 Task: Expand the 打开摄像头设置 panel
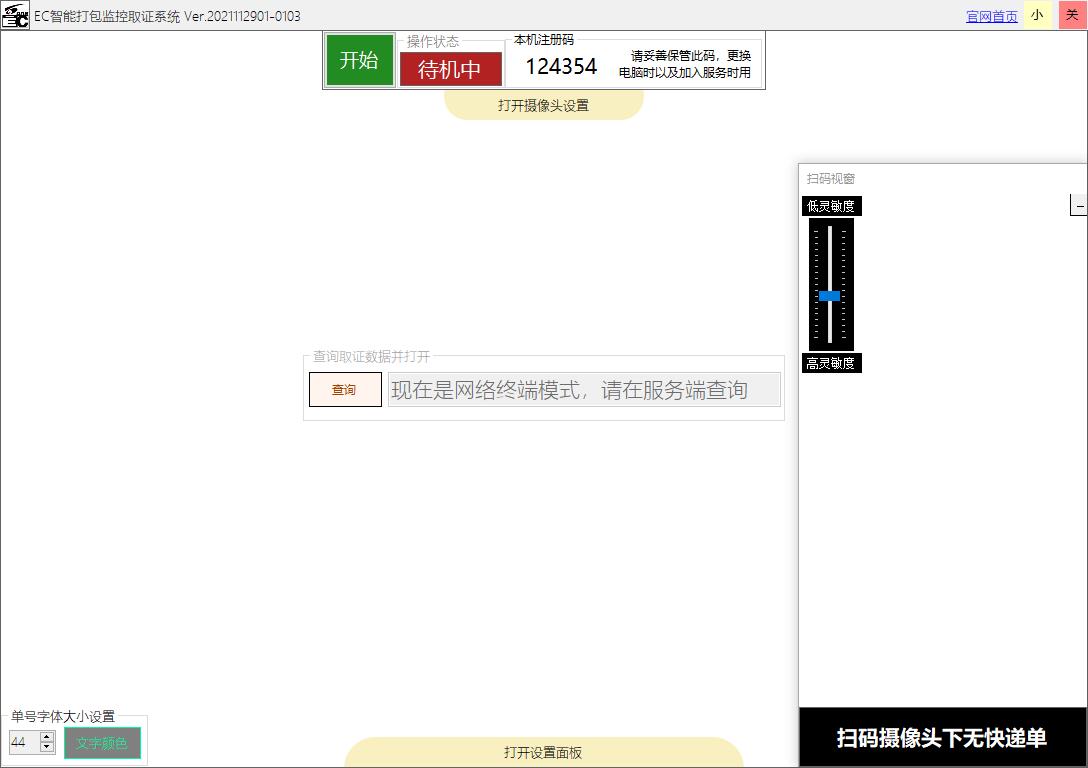click(543, 105)
